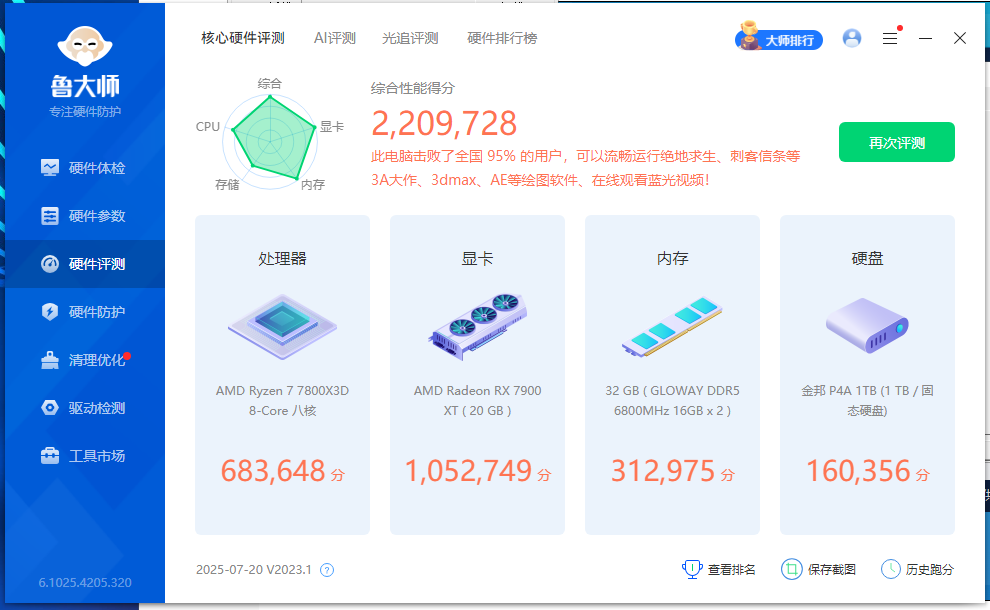Image resolution: width=990 pixels, height=610 pixels.
Task: Click the 内存 RAM stick illustration
Action: click(x=672, y=326)
